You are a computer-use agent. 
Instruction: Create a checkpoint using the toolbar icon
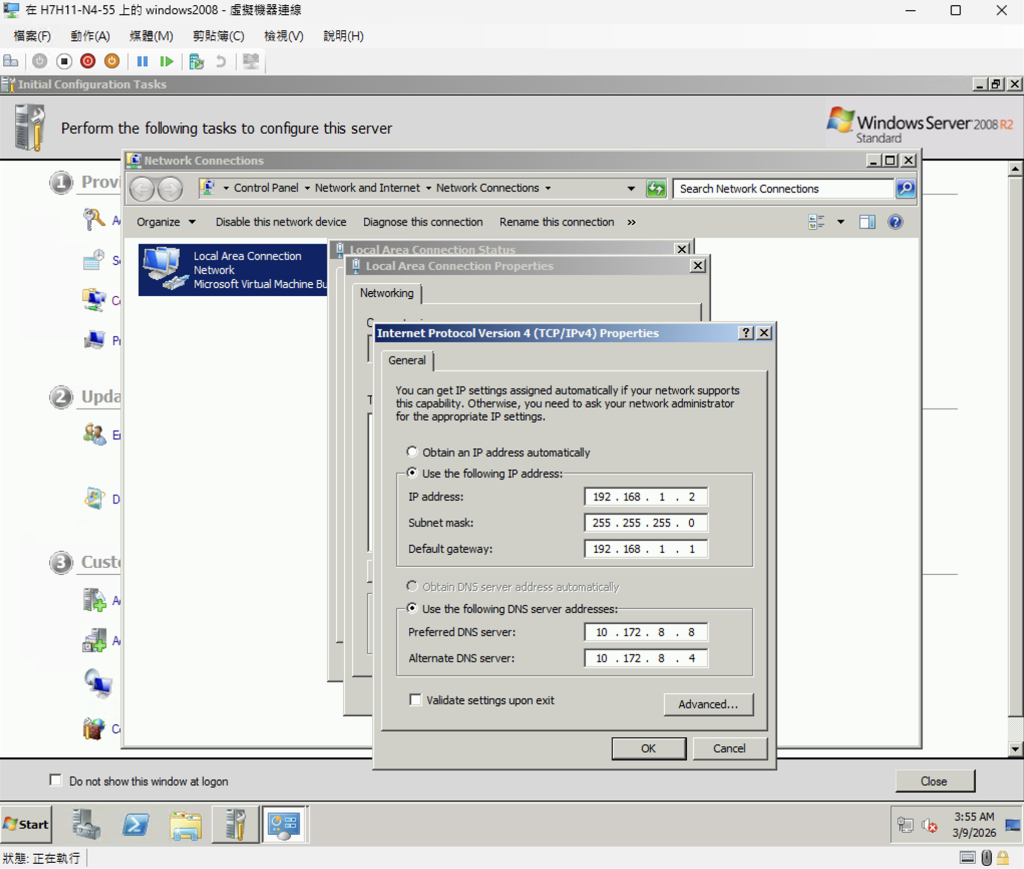(x=196, y=61)
